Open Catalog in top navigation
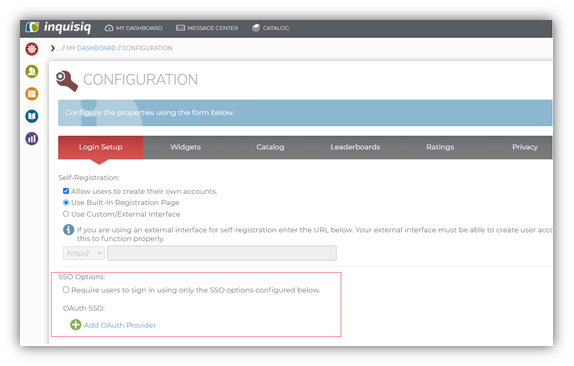574x366 pixels. click(x=271, y=28)
